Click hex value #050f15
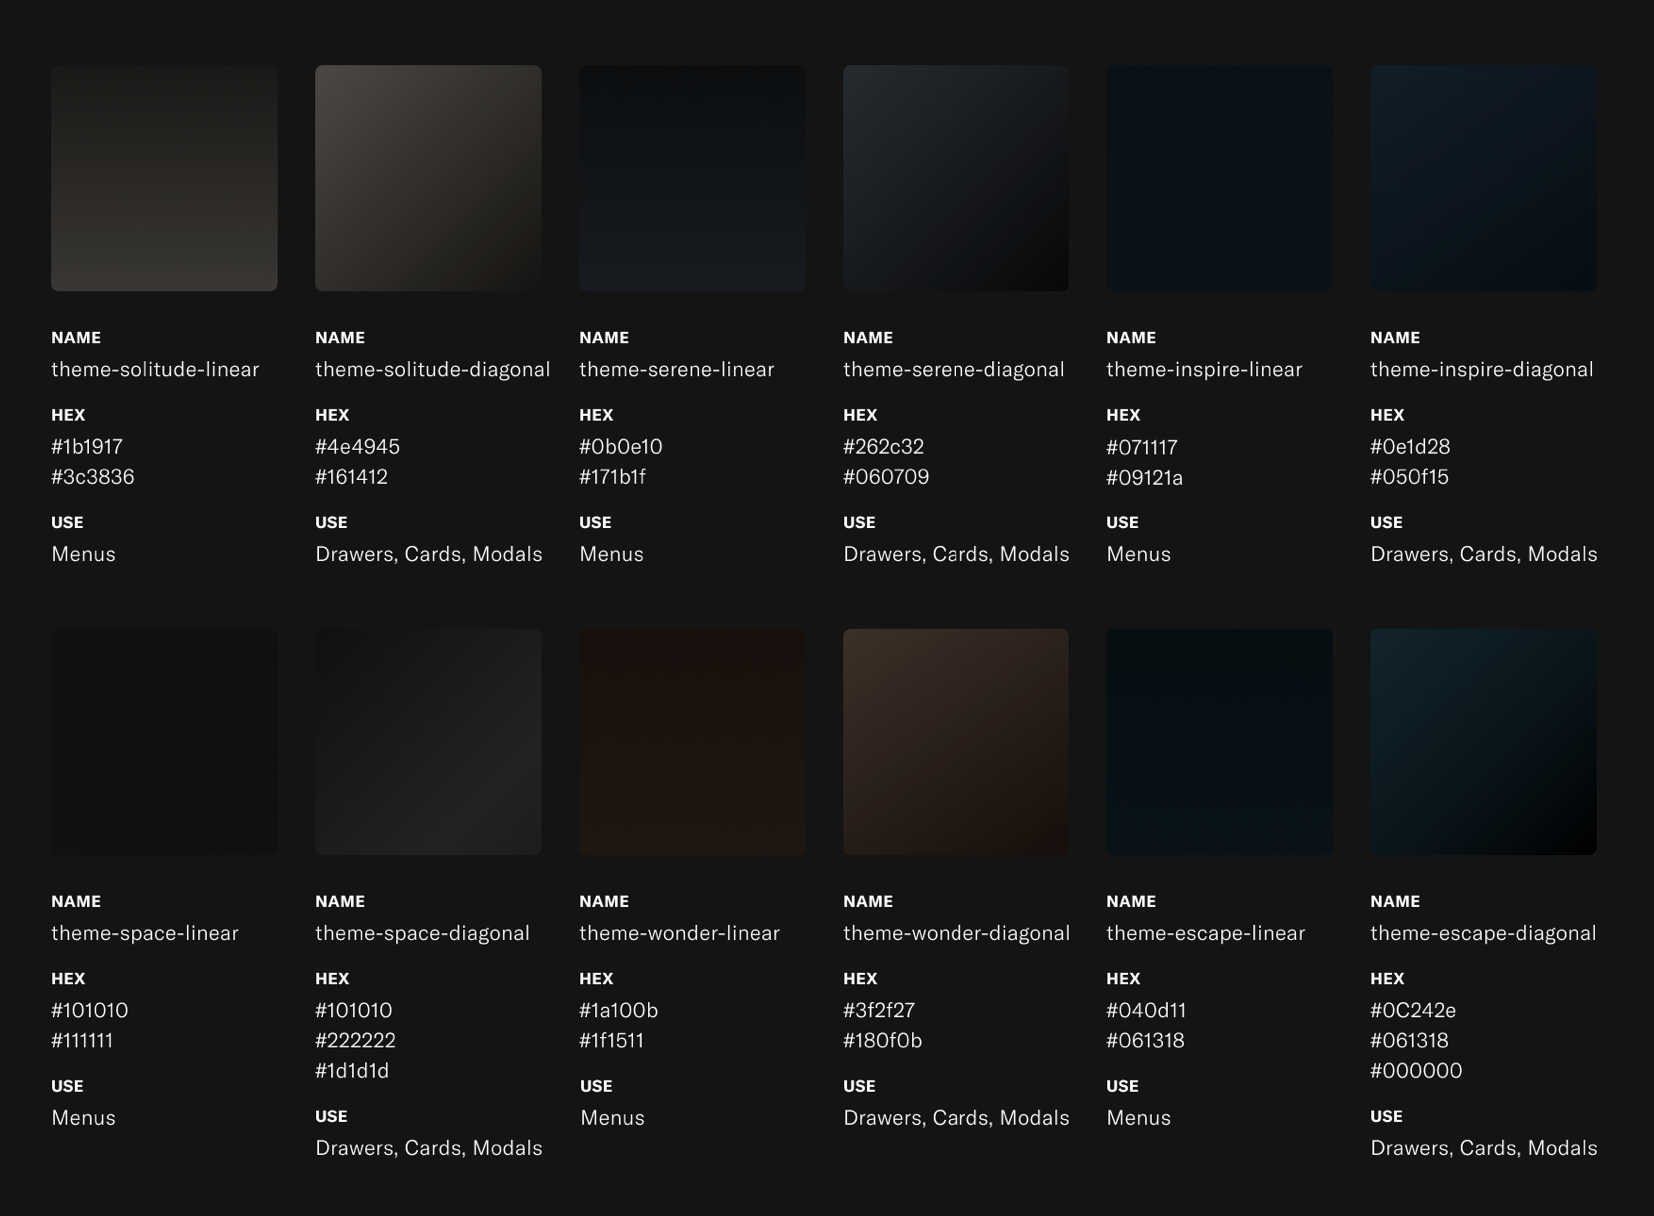Image resolution: width=1654 pixels, height=1216 pixels. (x=1409, y=476)
